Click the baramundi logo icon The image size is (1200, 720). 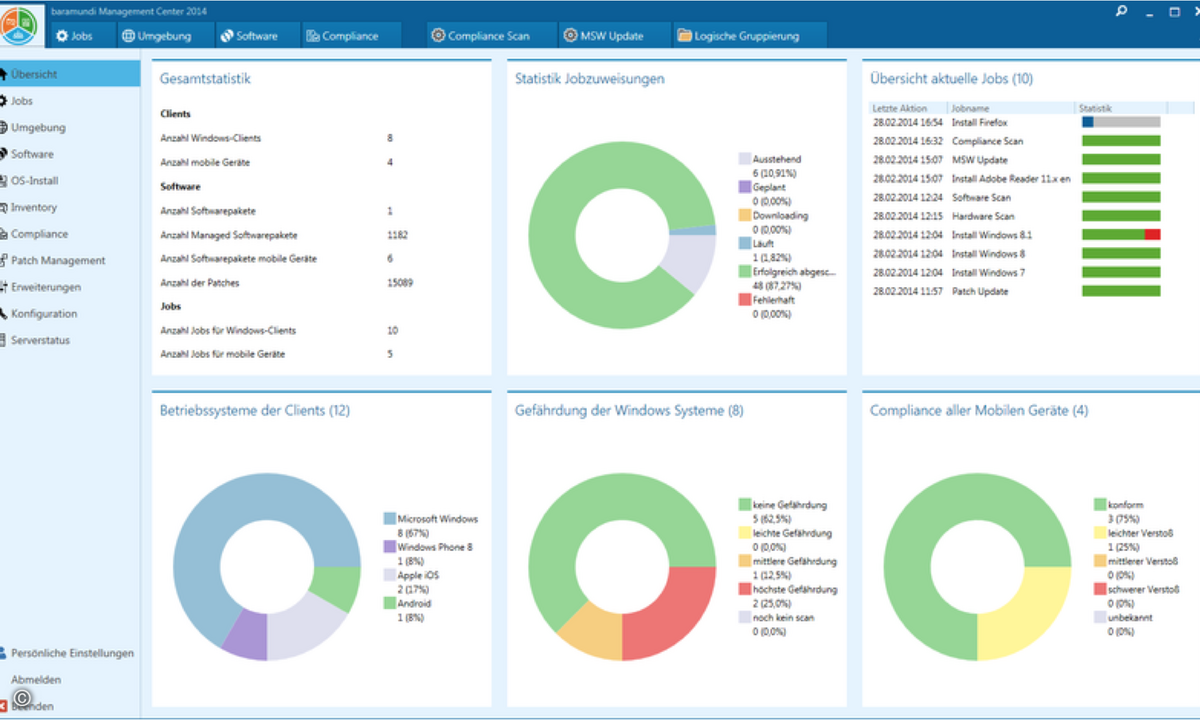click(x=19, y=26)
